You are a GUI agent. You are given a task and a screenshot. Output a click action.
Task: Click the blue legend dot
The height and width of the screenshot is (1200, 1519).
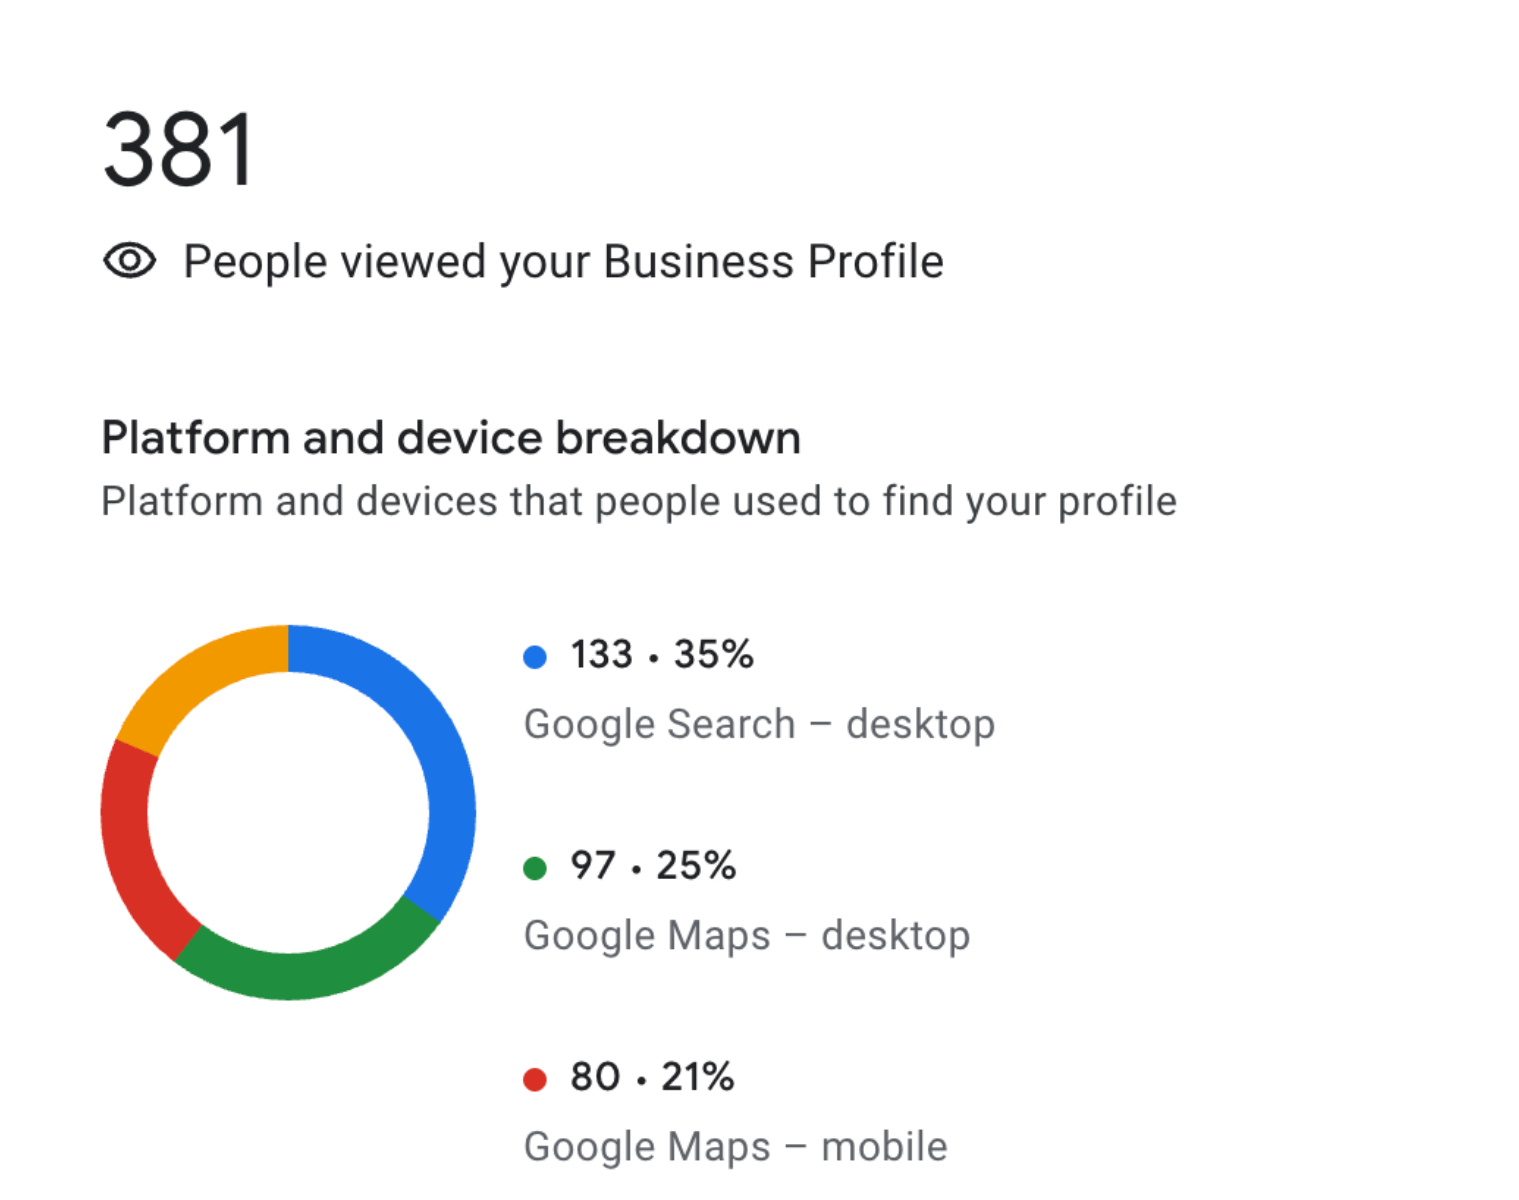pos(535,657)
